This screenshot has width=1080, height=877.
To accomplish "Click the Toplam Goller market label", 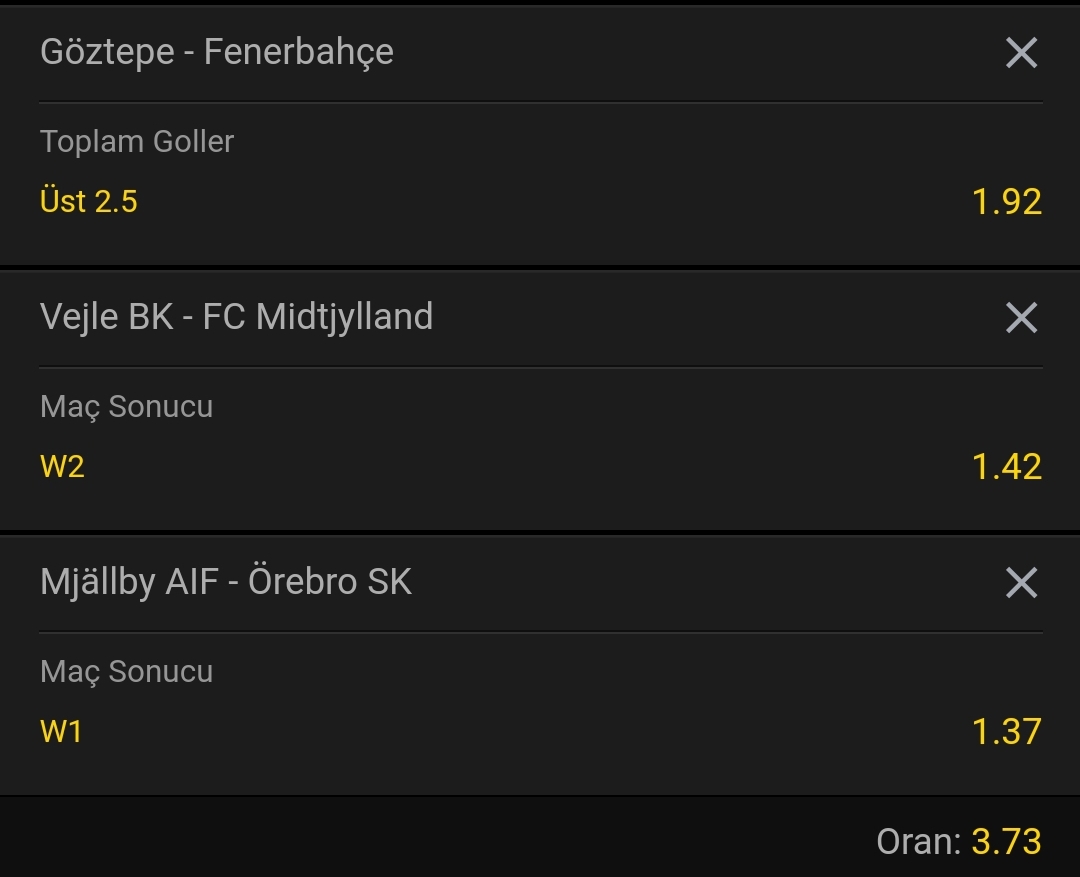I will click(x=137, y=142).
